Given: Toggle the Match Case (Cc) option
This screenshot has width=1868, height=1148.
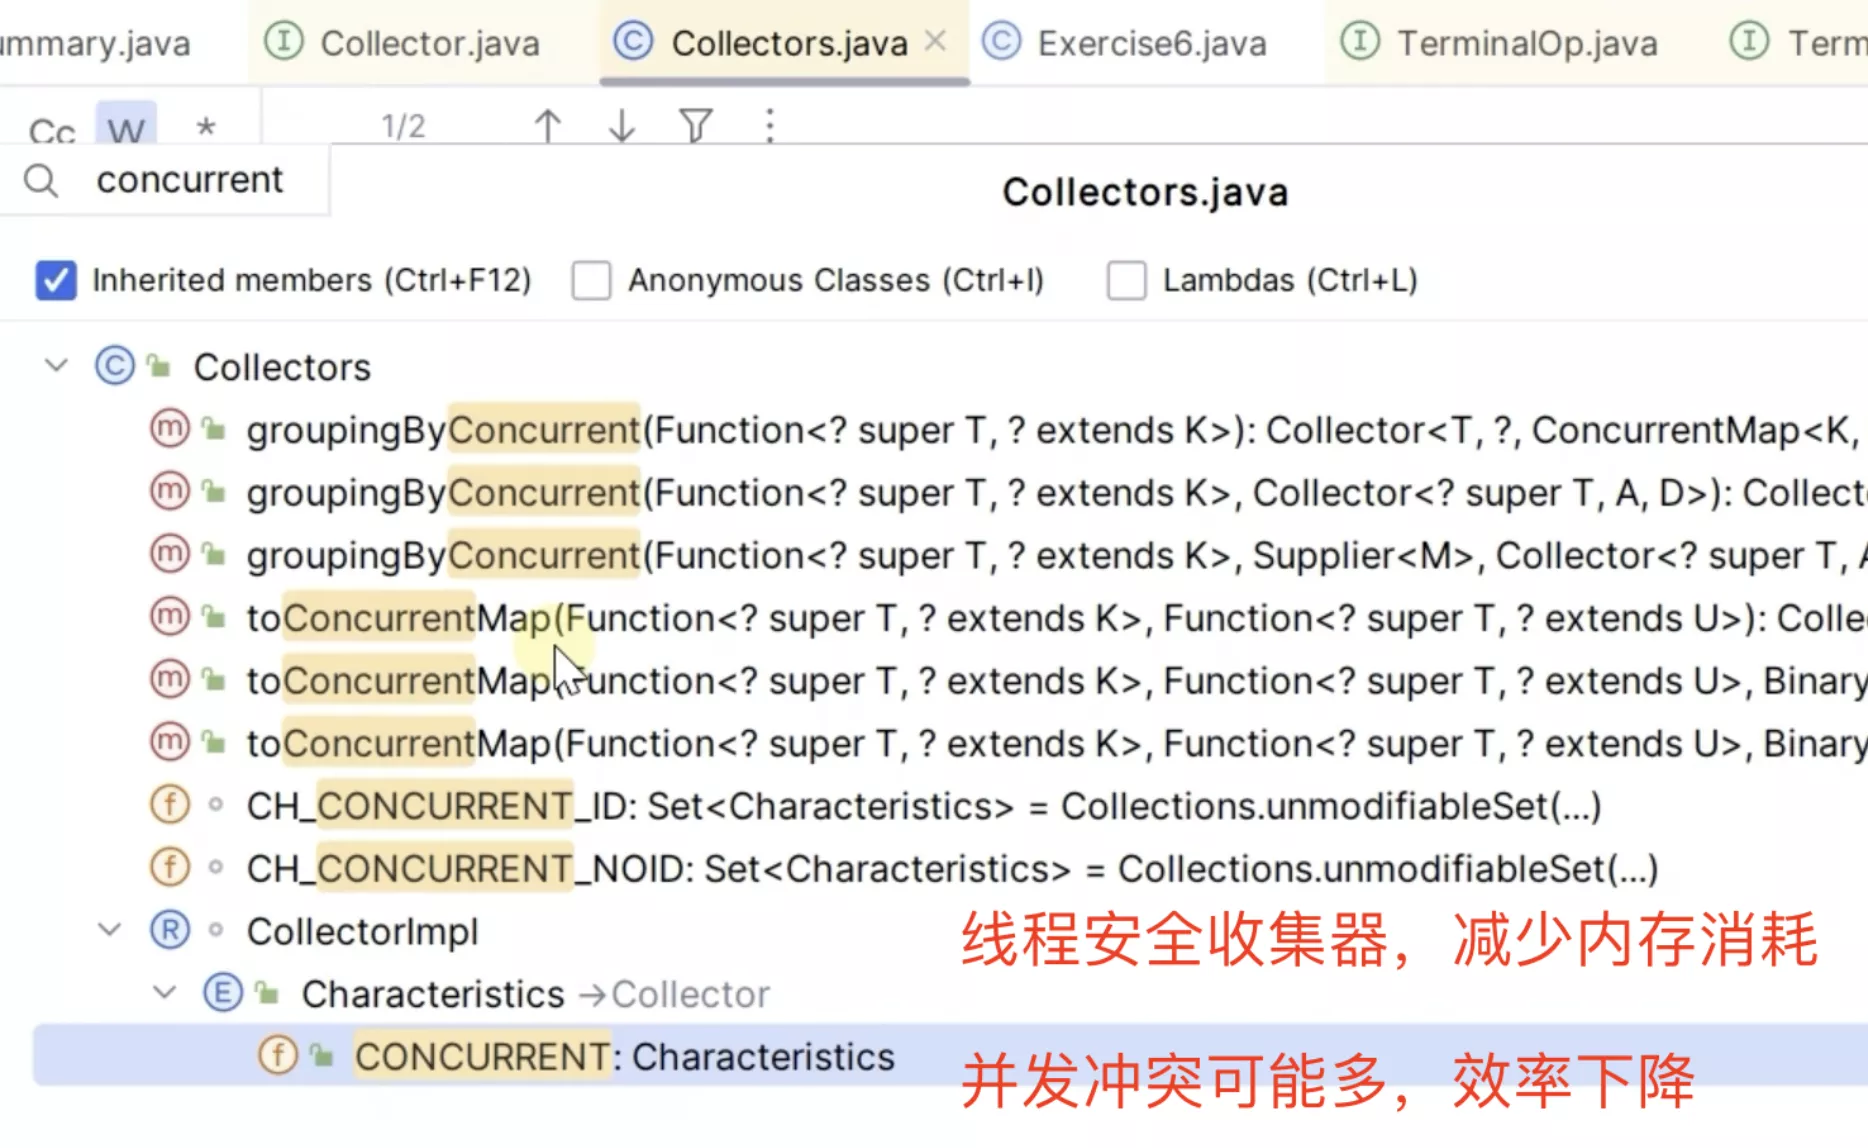Looking at the screenshot, I should (52, 129).
